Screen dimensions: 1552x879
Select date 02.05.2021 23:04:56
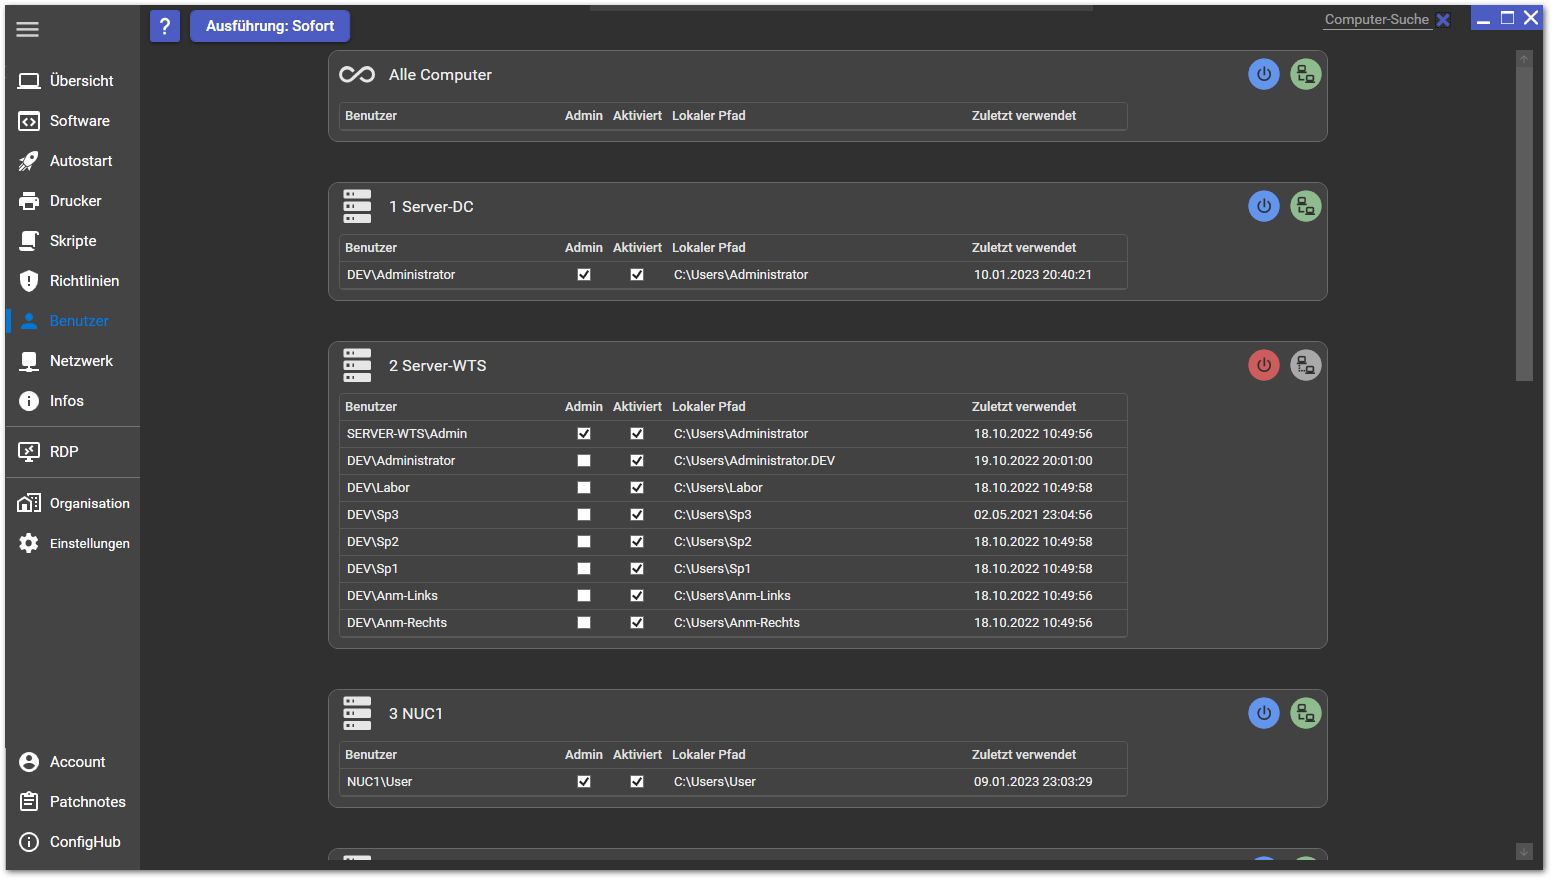1033,515
